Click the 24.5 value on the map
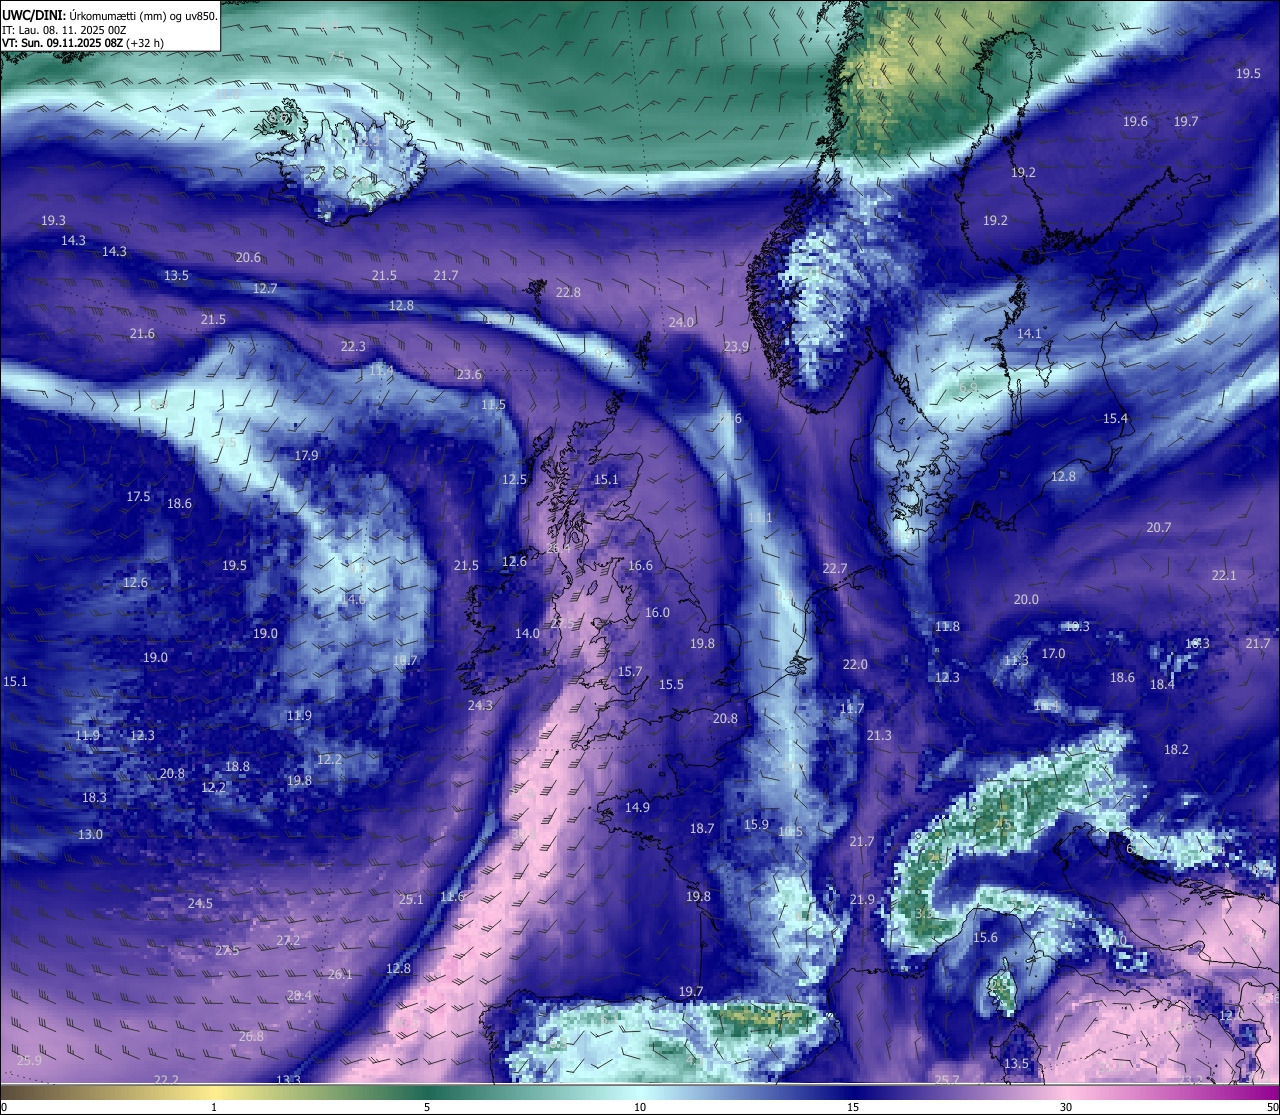 (200, 904)
